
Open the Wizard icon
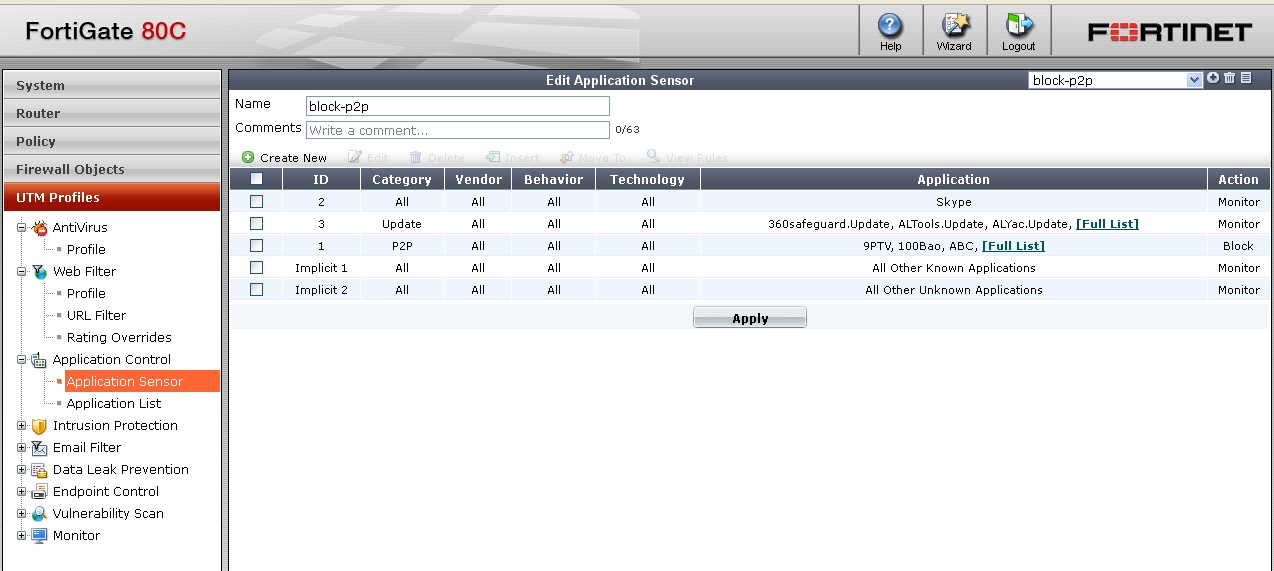point(953,25)
